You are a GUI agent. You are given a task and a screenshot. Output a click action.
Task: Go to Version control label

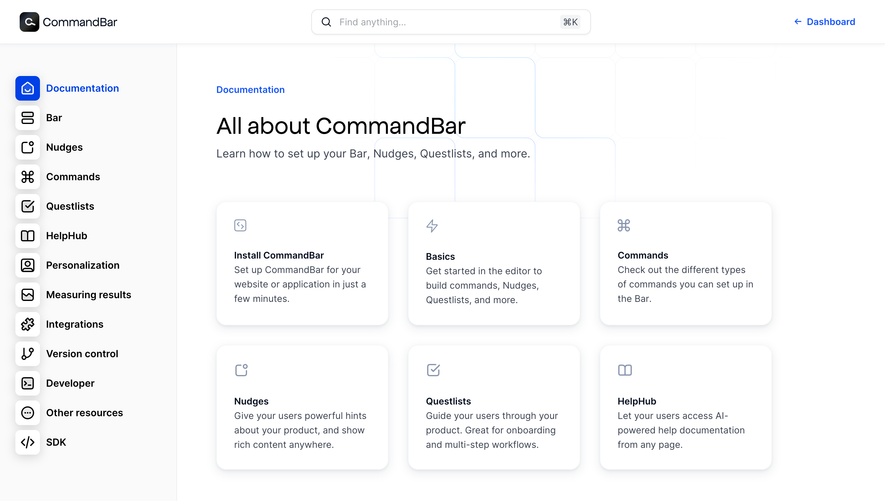pyautogui.click(x=82, y=353)
